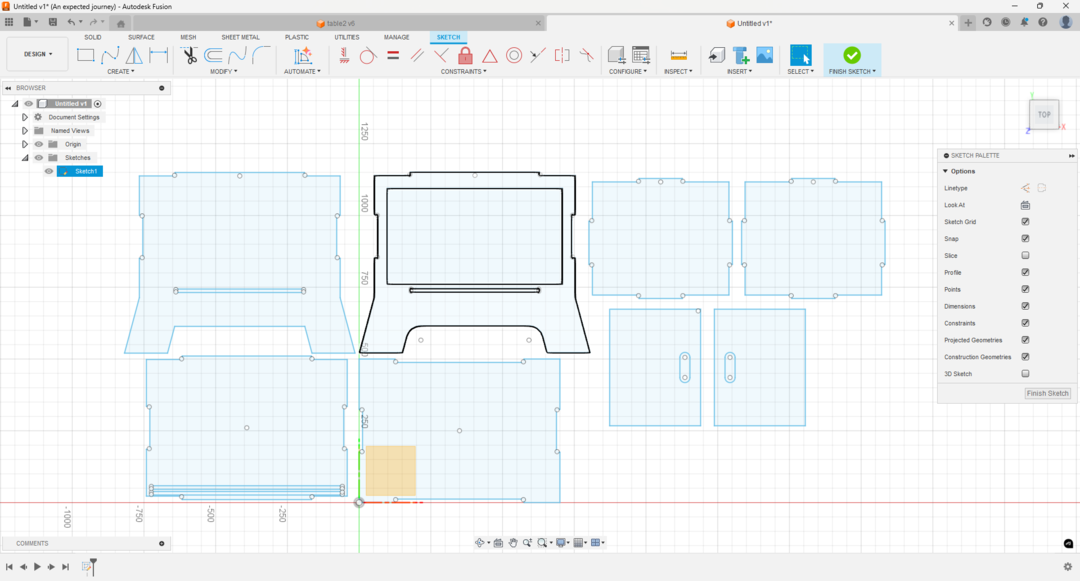Toggle the Snap checkbox
This screenshot has height=581, width=1080.
(1025, 239)
